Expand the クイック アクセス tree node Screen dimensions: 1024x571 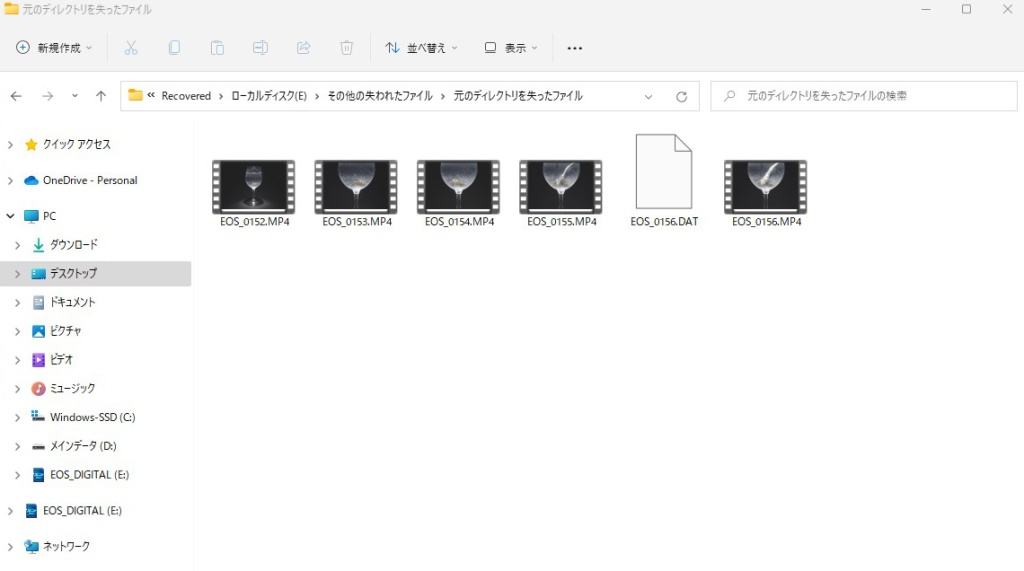[10, 144]
